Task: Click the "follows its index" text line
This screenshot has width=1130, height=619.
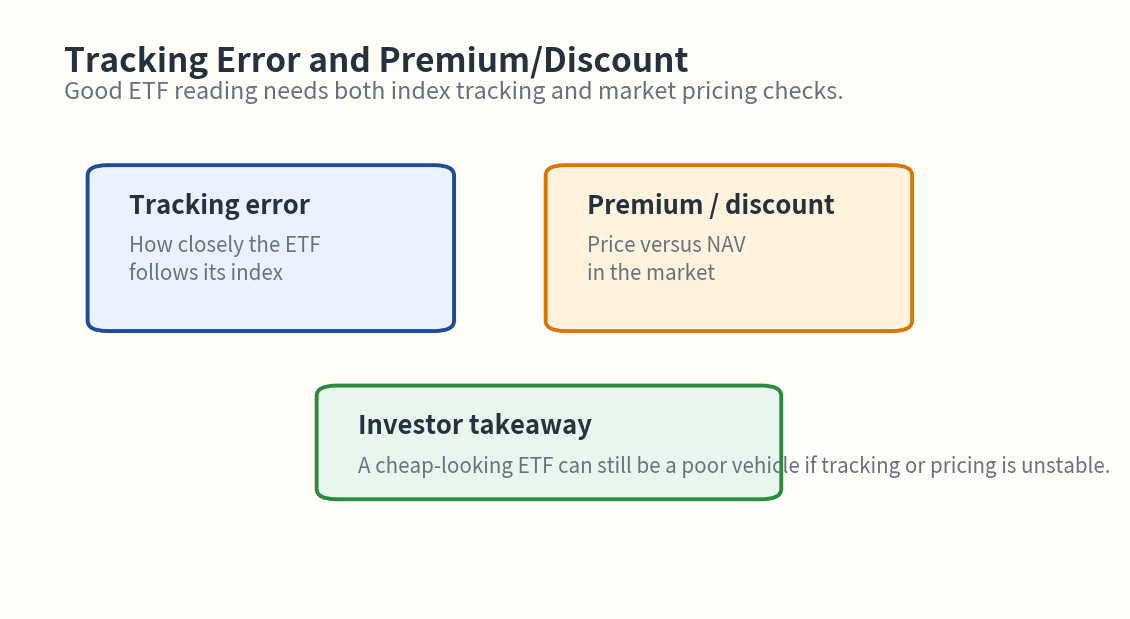Action: pos(205,272)
